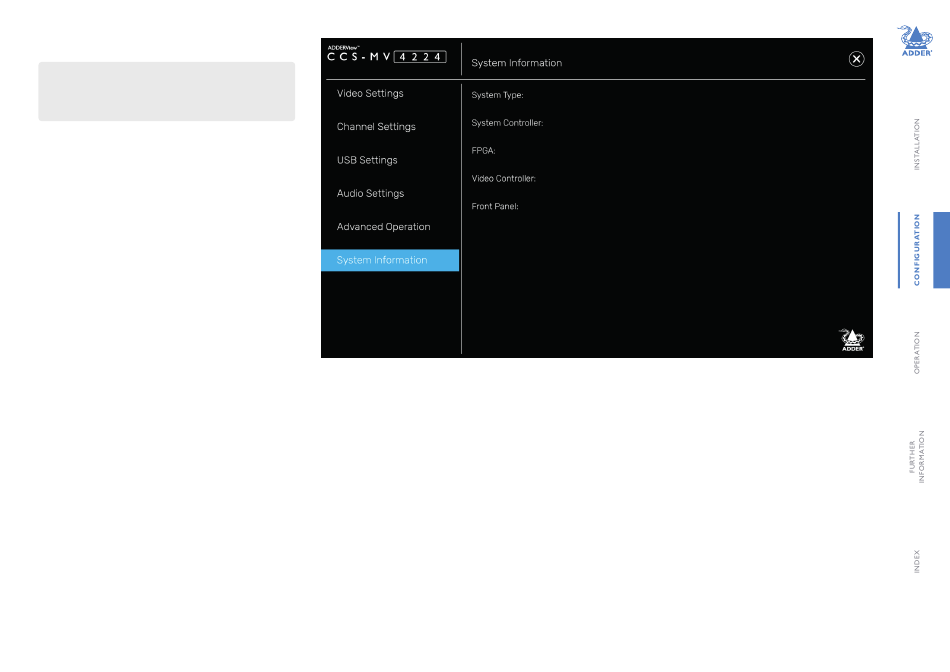Jump to the Installation side tab
Screen dimensions: 950x672
point(917,144)
